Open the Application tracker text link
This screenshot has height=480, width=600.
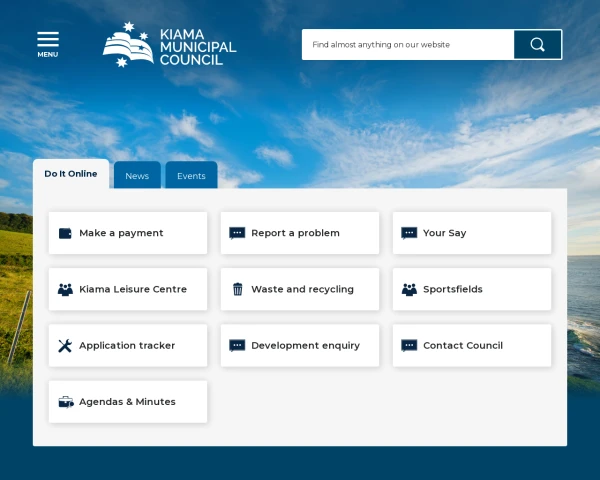tap(127, 345)
